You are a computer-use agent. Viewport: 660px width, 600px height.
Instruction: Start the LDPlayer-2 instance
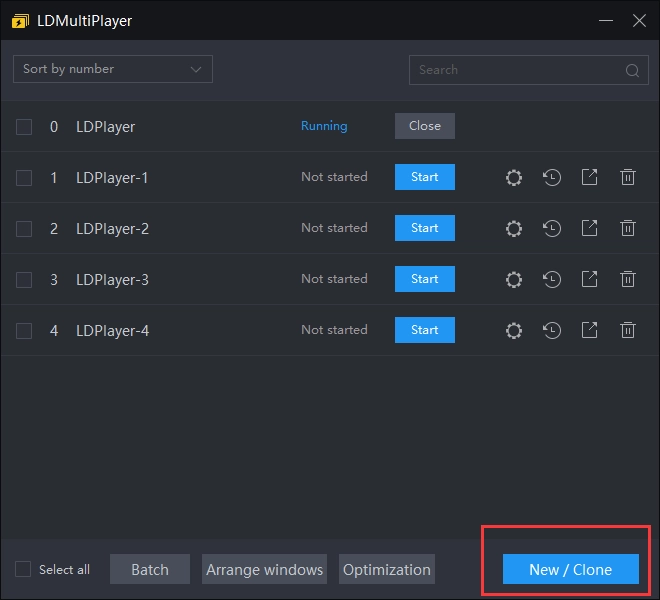[424, 228]
